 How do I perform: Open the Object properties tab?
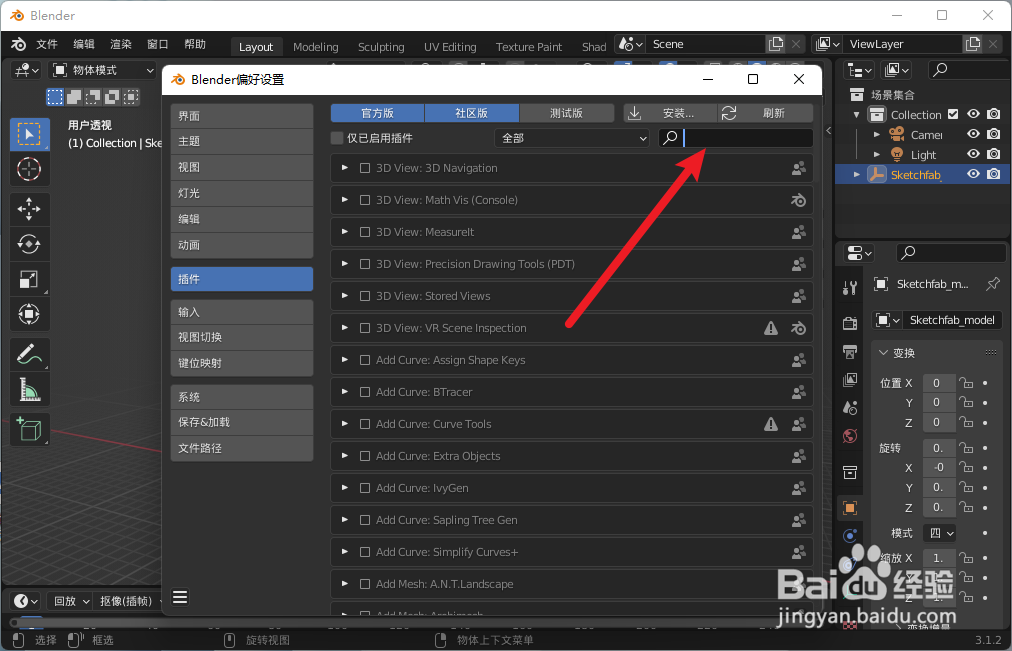tap(850, 508)
